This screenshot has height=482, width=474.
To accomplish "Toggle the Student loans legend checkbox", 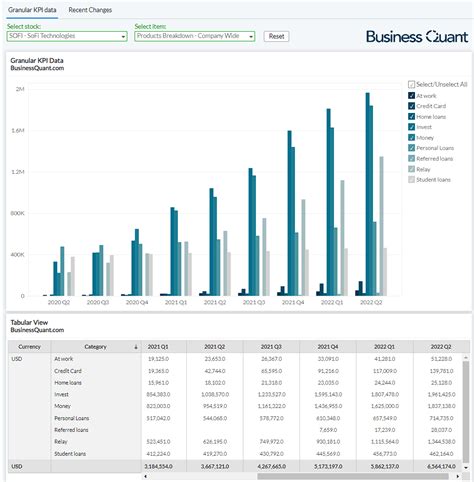I will tap(412, 180).
